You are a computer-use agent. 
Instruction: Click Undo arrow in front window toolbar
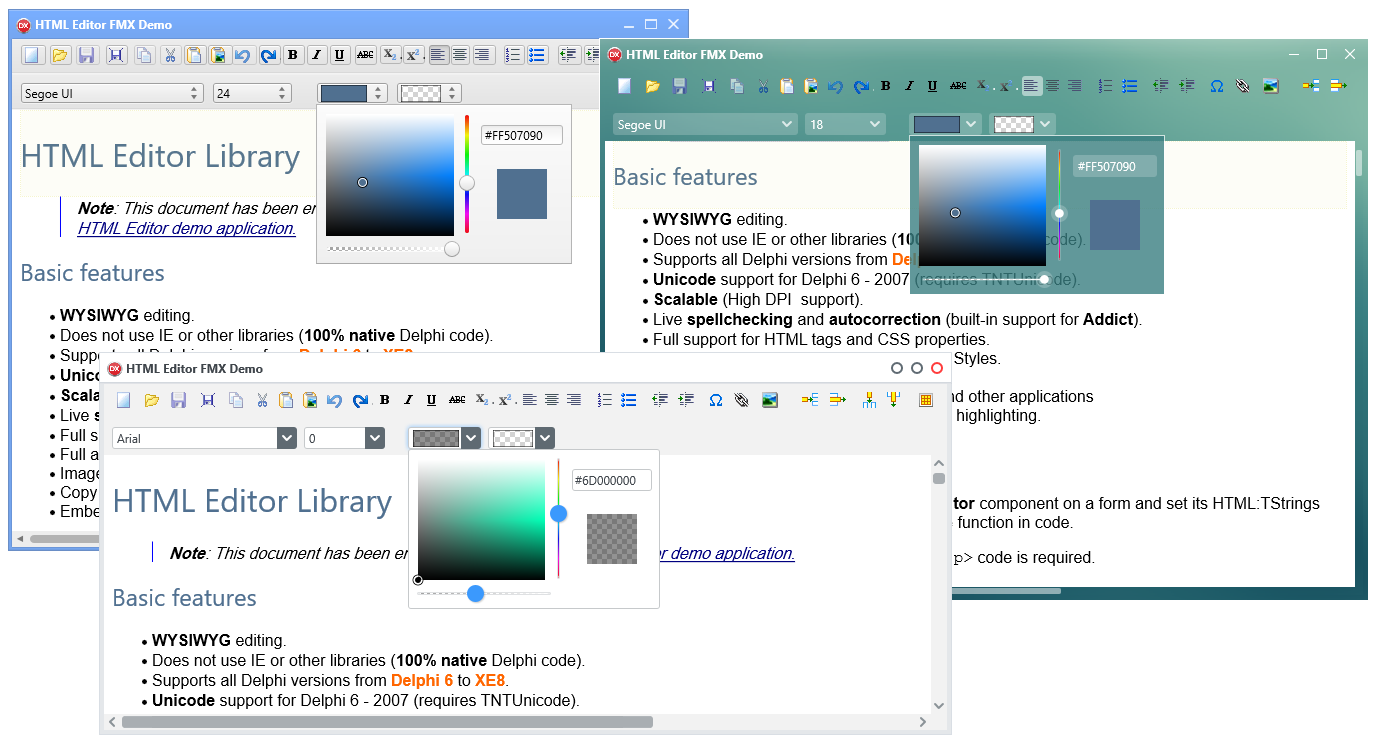pos(334,400)
